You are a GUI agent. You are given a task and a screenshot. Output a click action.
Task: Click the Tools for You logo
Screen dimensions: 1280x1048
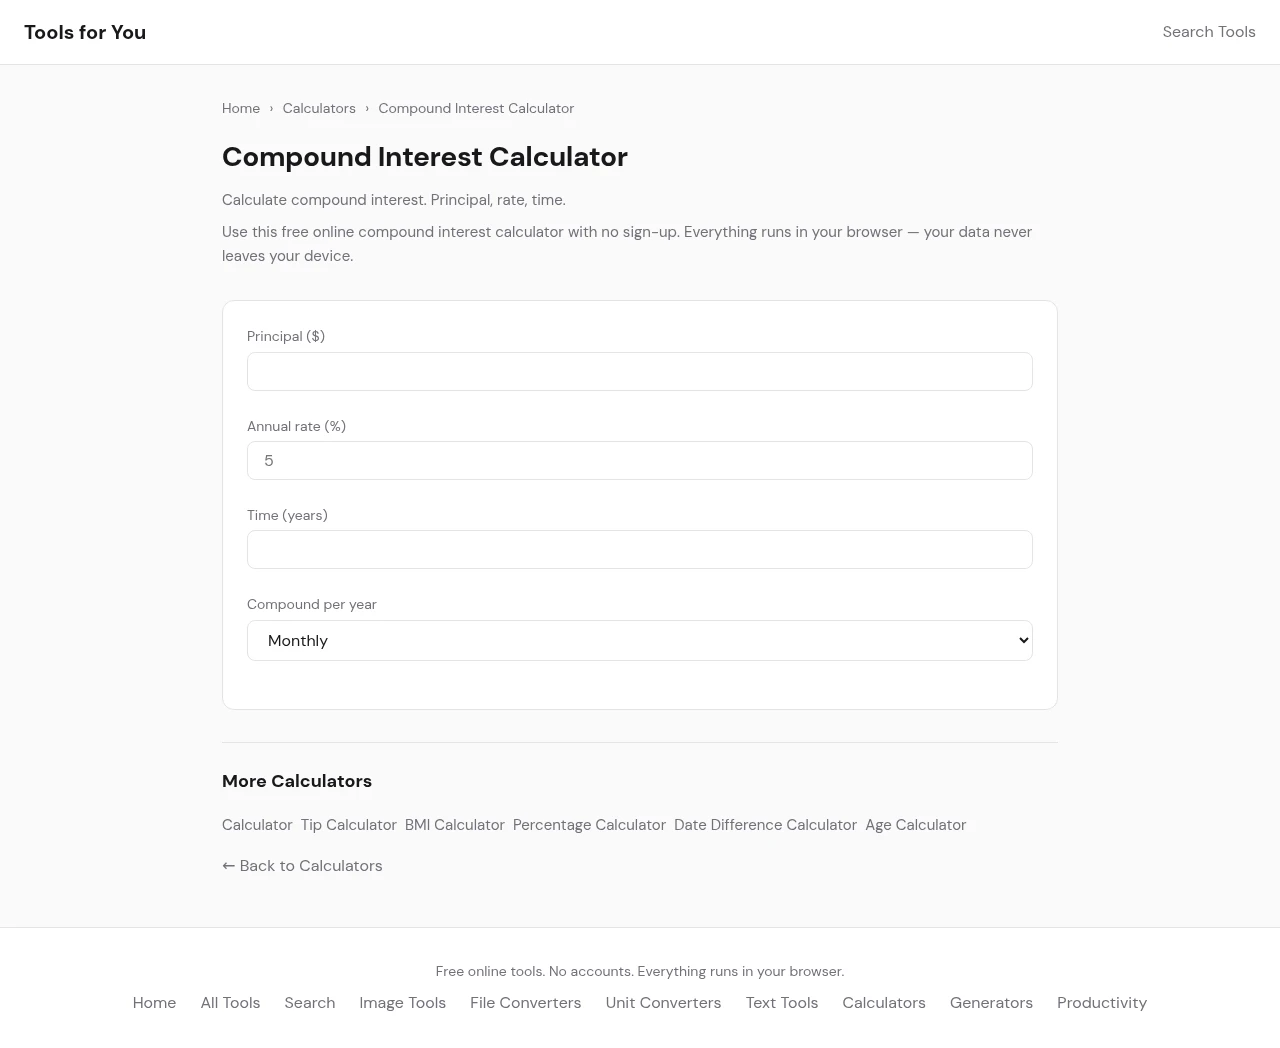(x=85, y=32)
